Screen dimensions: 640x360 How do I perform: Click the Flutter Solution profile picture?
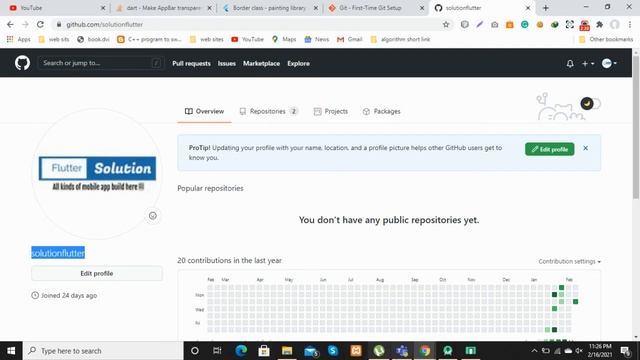tap(97, 173)
